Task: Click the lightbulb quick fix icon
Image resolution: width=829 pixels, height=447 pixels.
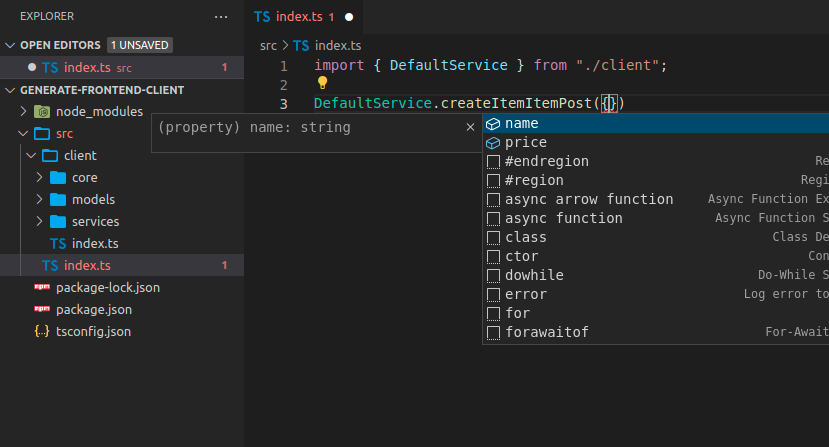Action: (x=322, y=84)
